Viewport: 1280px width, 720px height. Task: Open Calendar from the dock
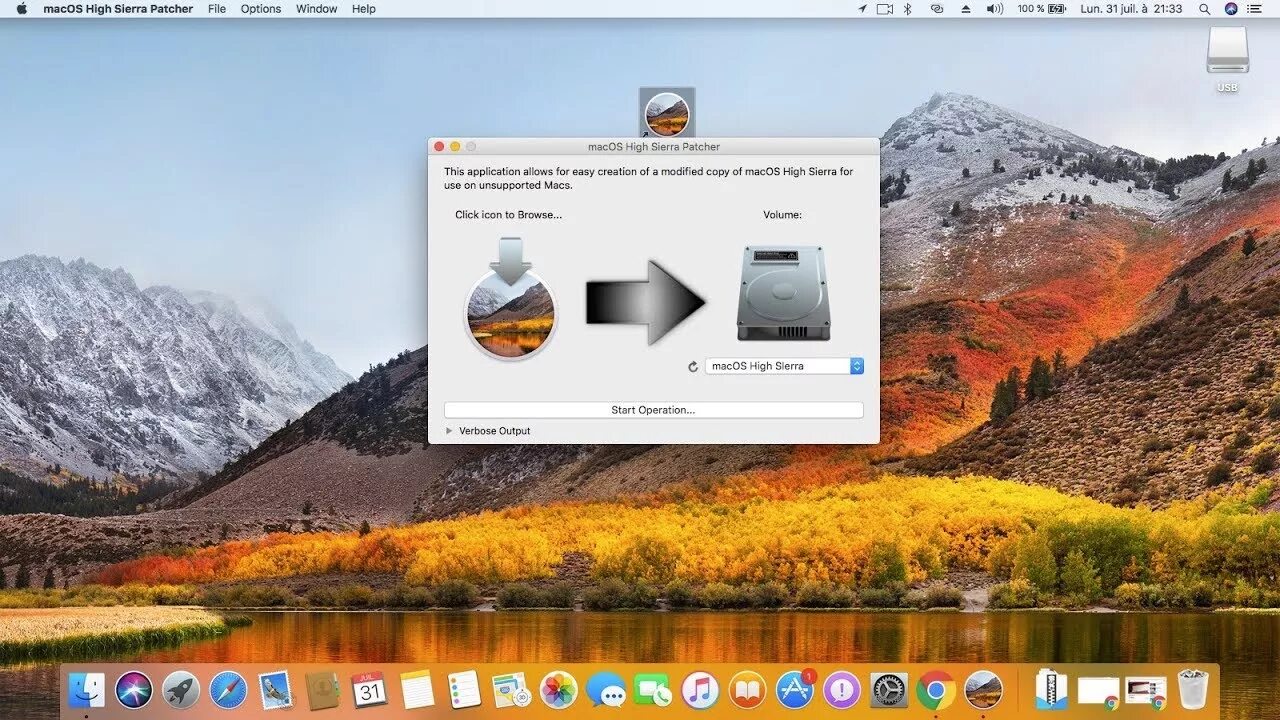(x=369, y=690)
